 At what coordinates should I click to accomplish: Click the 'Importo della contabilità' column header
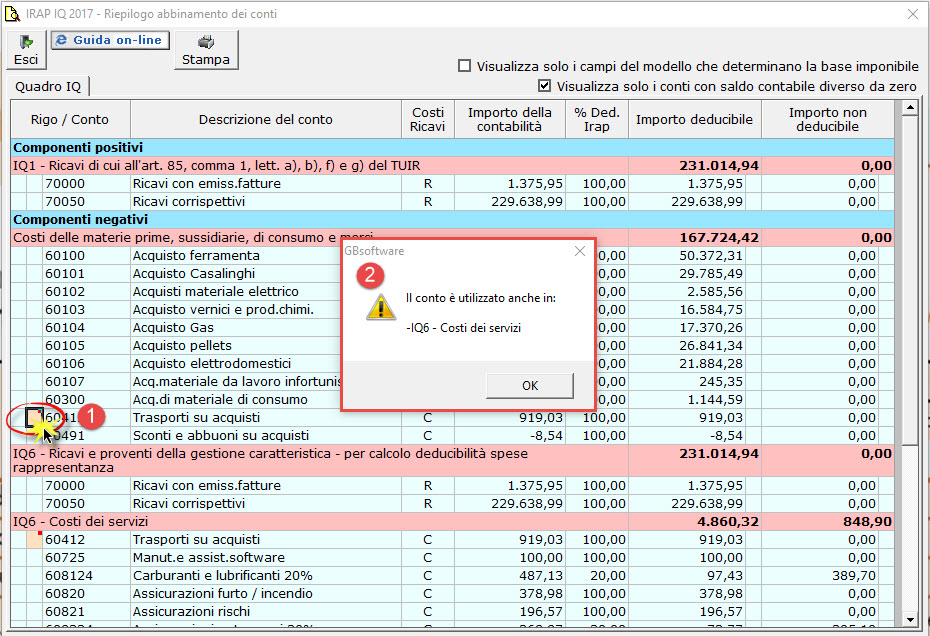(509, 119)
